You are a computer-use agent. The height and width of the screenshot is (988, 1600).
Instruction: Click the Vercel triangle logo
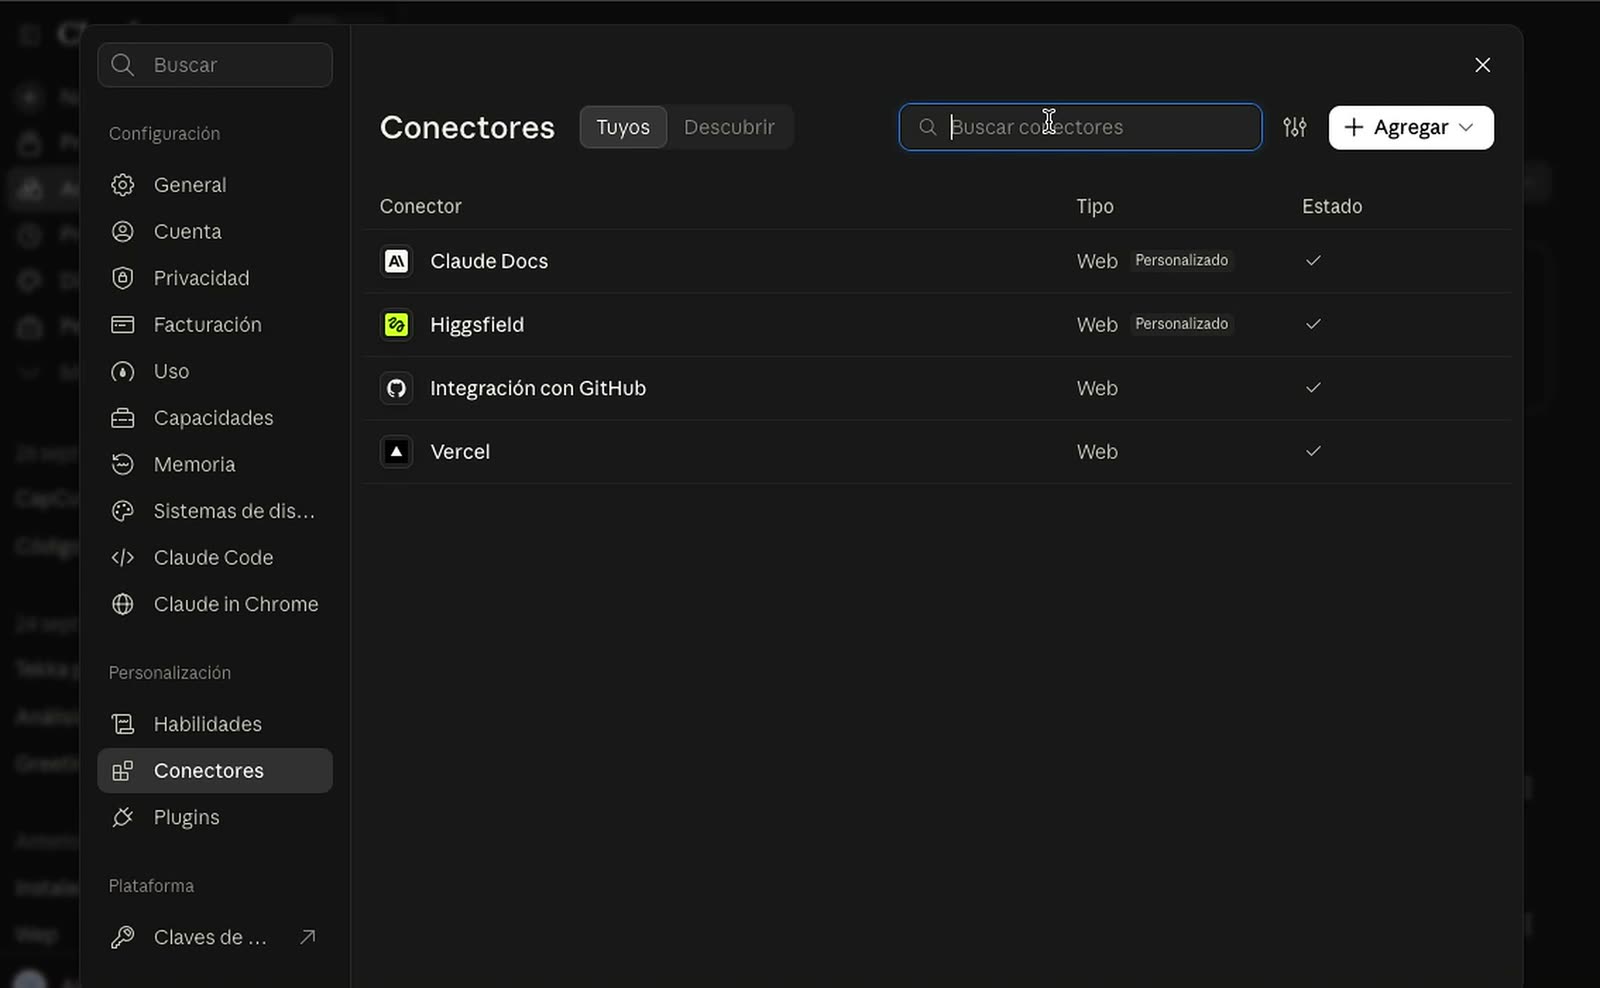click(x=396, y=452)
